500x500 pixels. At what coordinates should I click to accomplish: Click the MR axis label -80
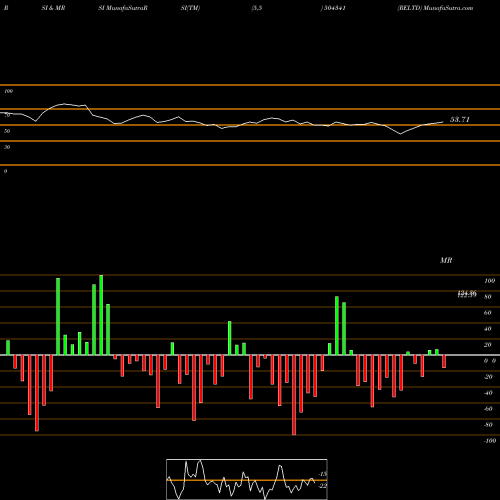488,425
